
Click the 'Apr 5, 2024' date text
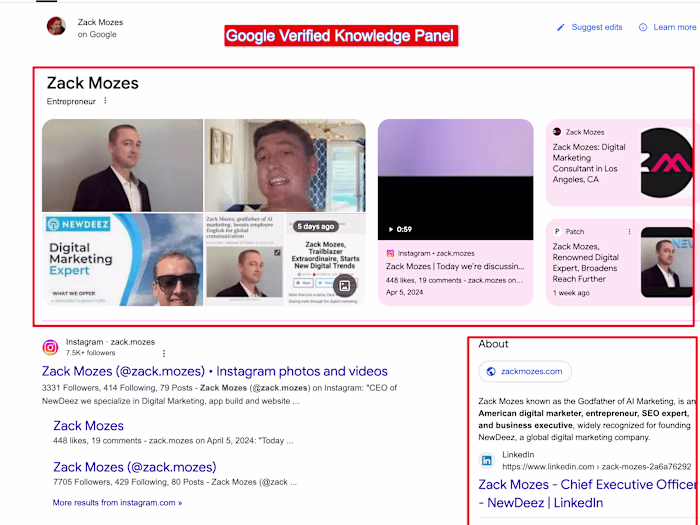click(x=404, y=292)
